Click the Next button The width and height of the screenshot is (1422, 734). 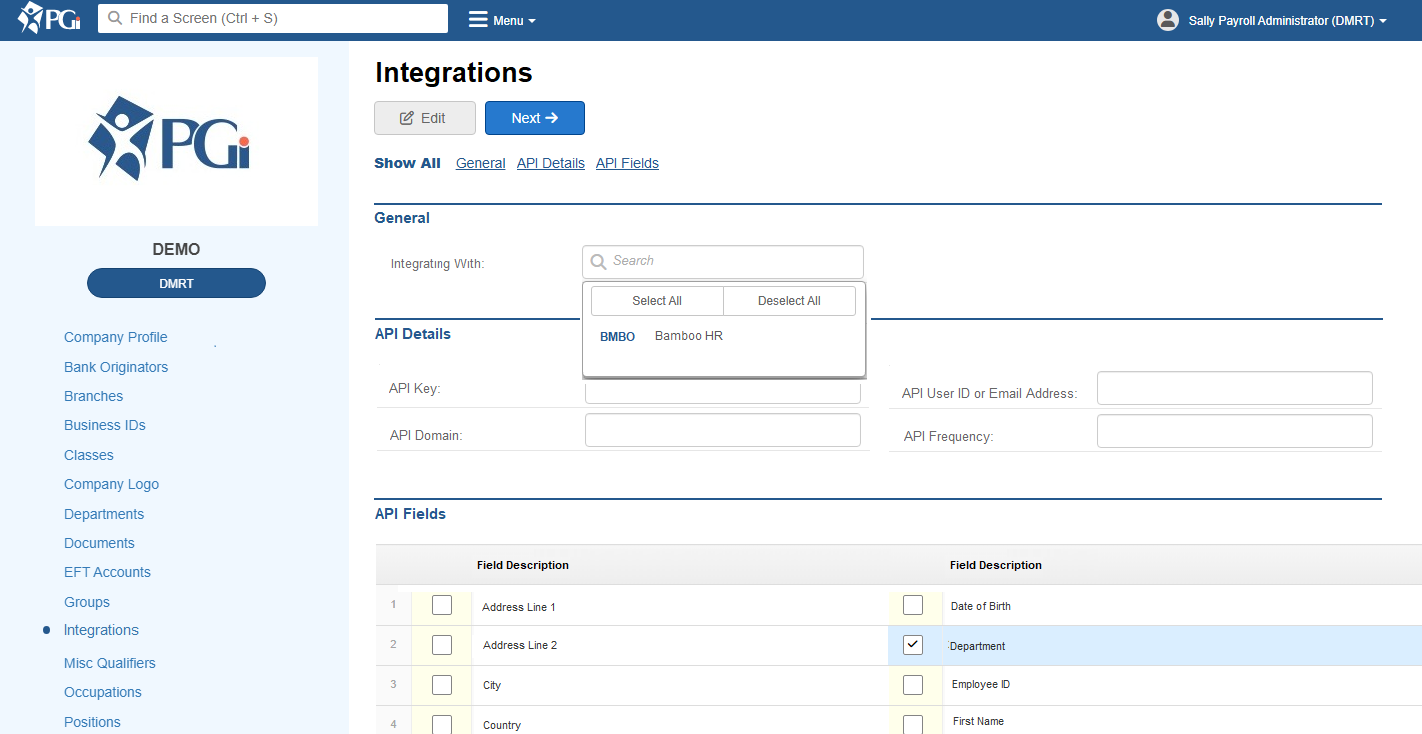coord(534,118)
